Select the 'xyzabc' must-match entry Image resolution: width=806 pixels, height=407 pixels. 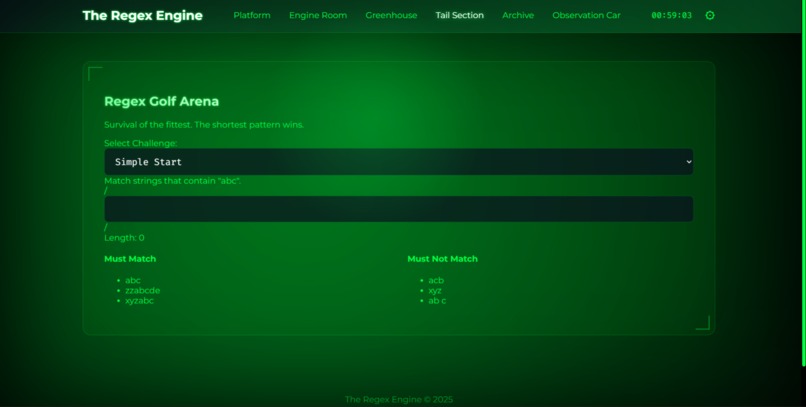pos(139,301)
